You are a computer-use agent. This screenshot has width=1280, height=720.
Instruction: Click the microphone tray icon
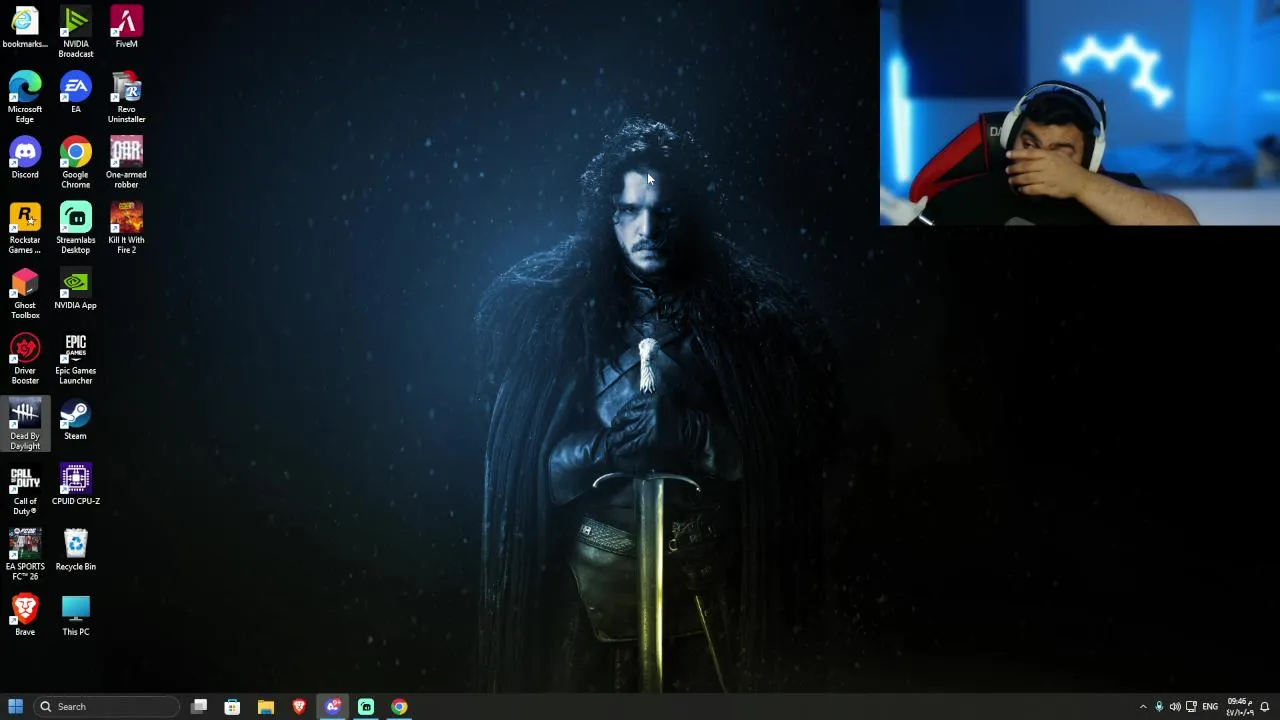click(1159, 707)
